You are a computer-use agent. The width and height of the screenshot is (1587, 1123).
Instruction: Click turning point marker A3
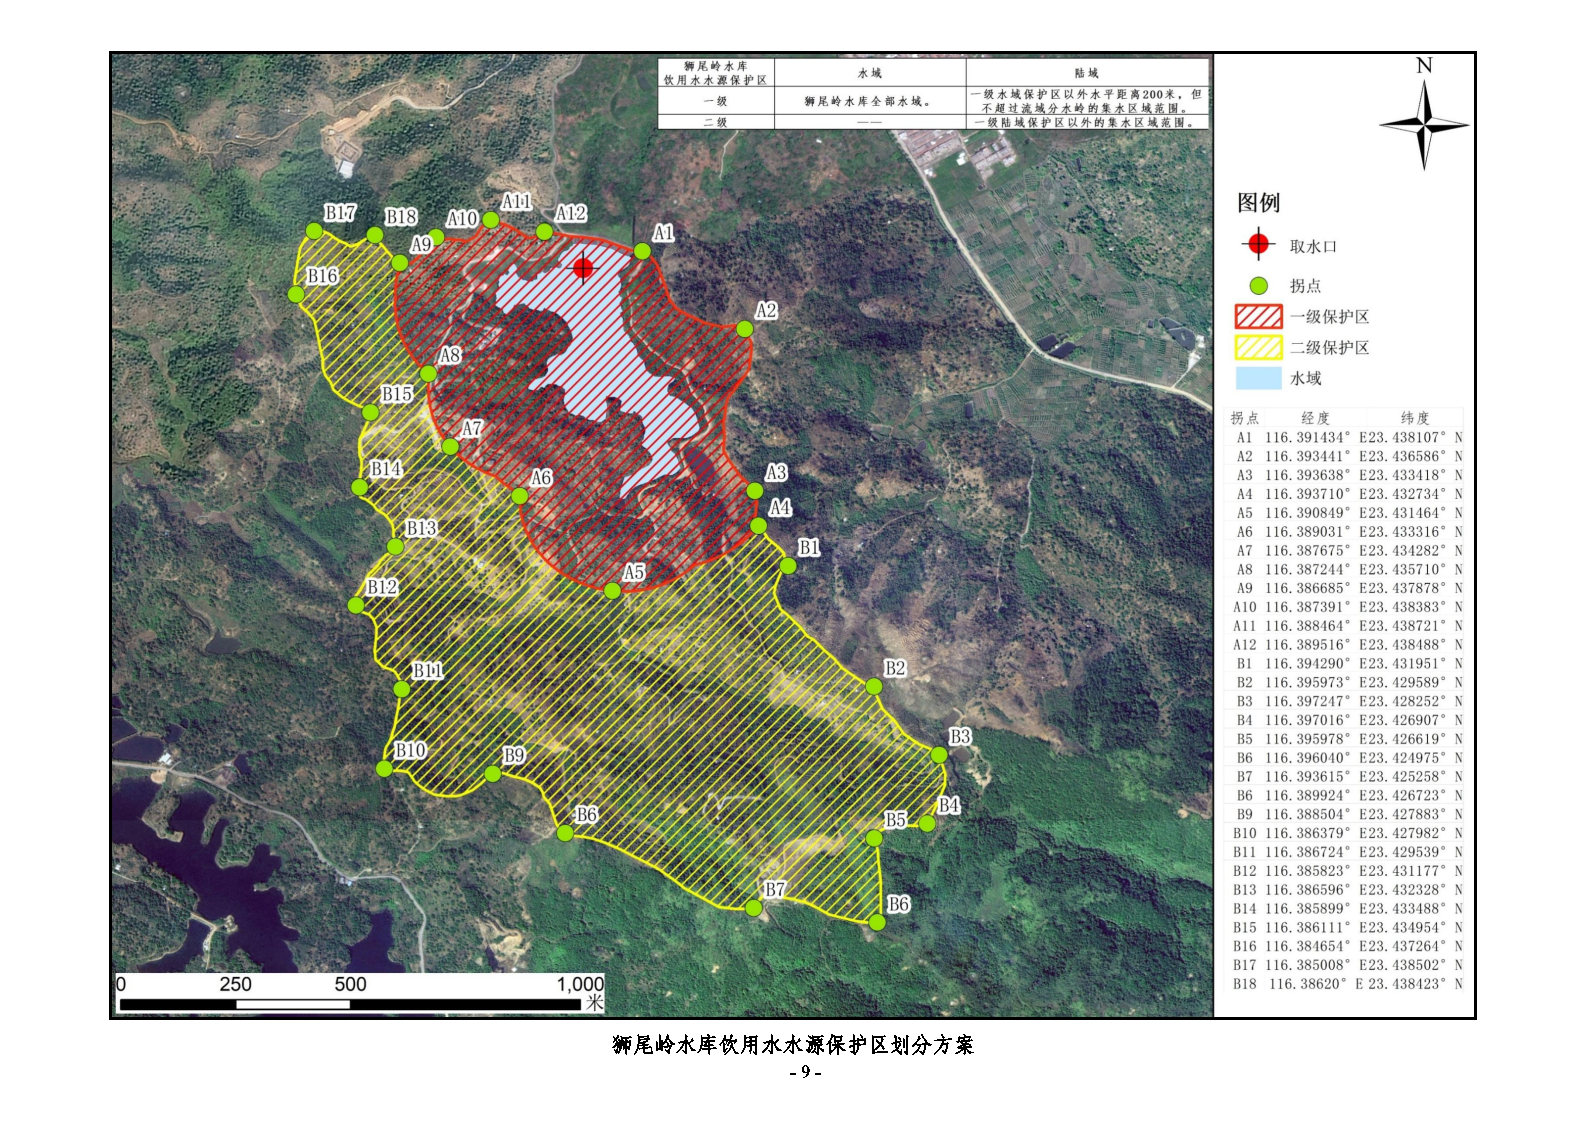click(x=755, y=491)
